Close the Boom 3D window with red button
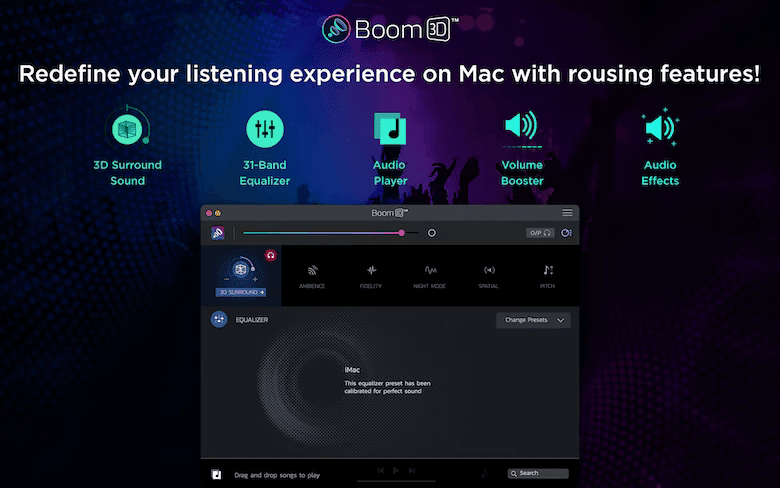 (209, 213)
